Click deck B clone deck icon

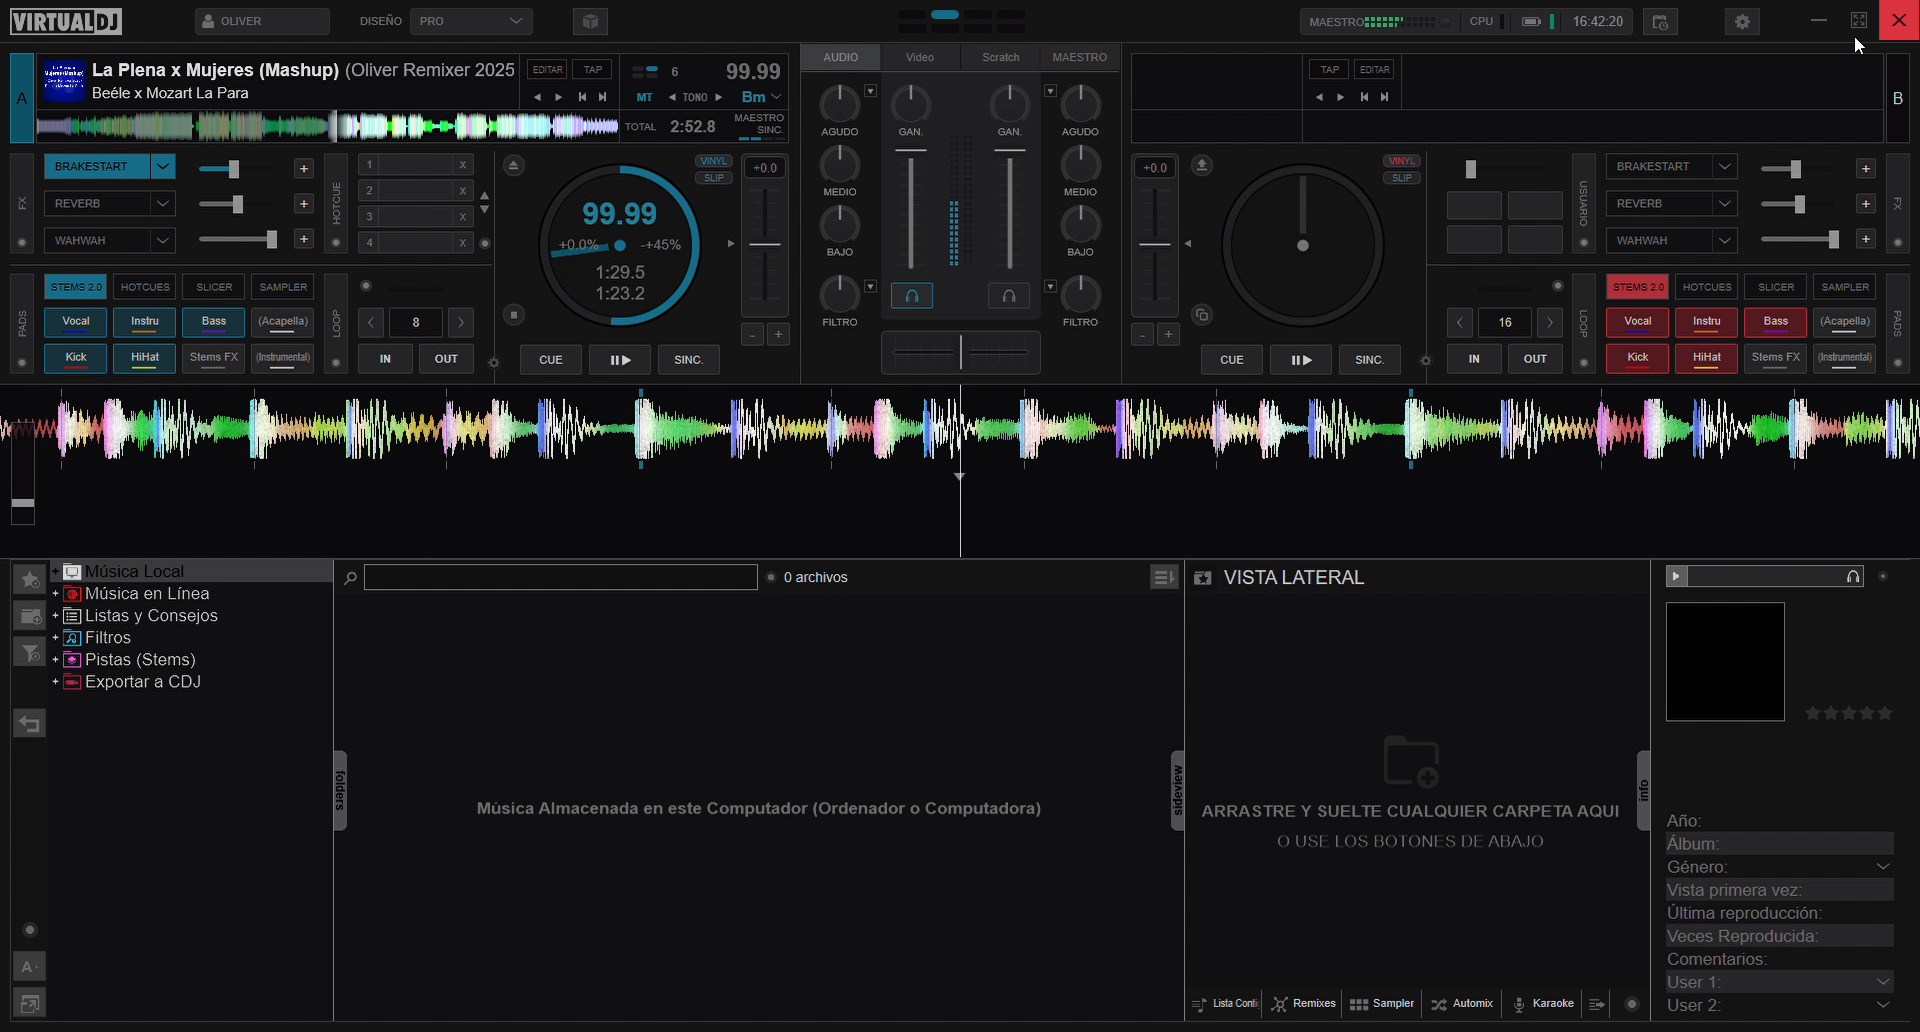click(1202, 315)
